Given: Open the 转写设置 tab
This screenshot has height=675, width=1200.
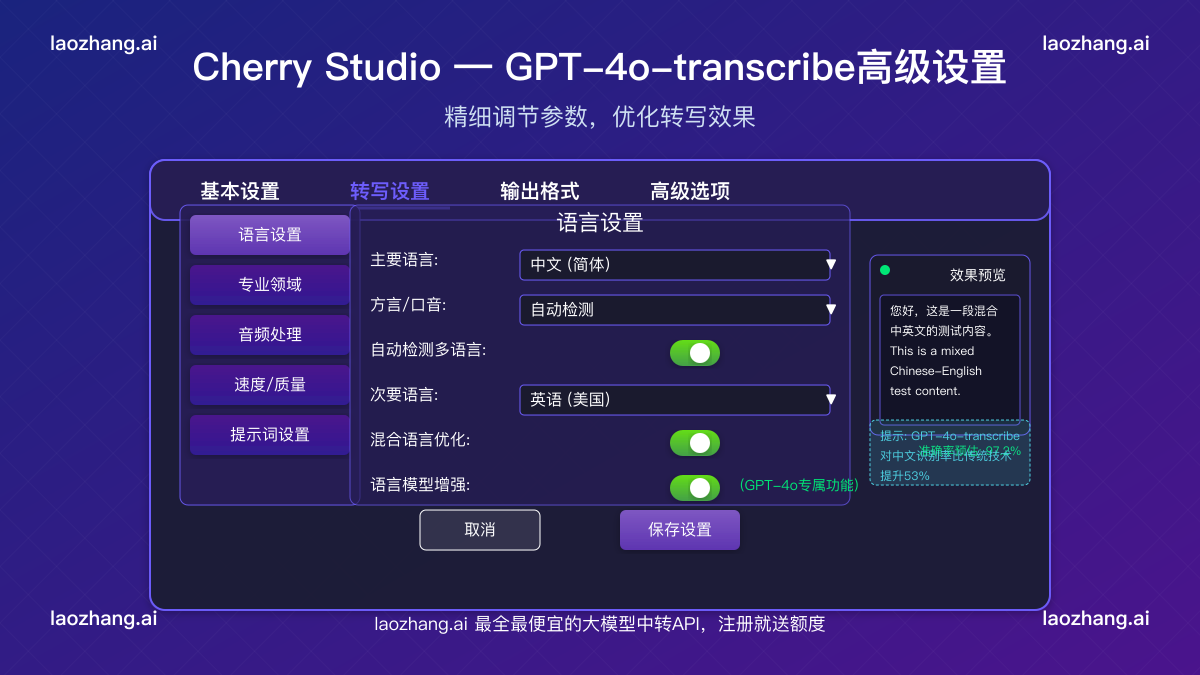Looking at the screenshot, I should click(x=390, y=191).
